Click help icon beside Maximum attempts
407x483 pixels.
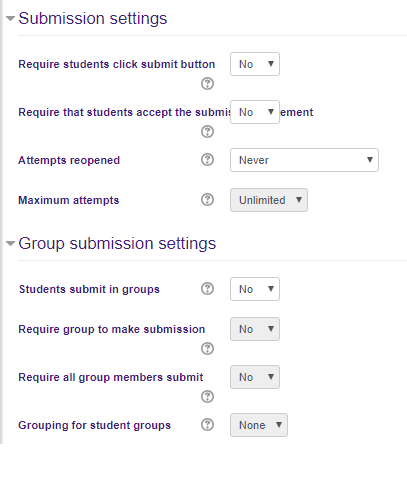pos(207,200)
